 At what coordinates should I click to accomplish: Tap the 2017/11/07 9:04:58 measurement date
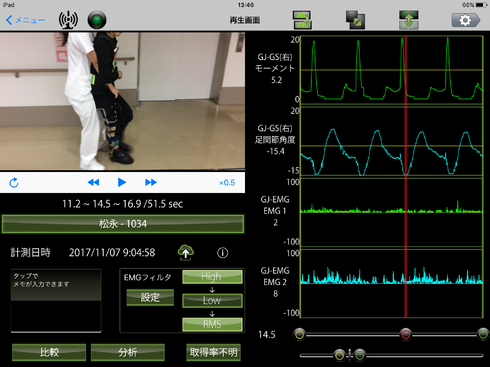pyautogui.click(x=112, y=253)
